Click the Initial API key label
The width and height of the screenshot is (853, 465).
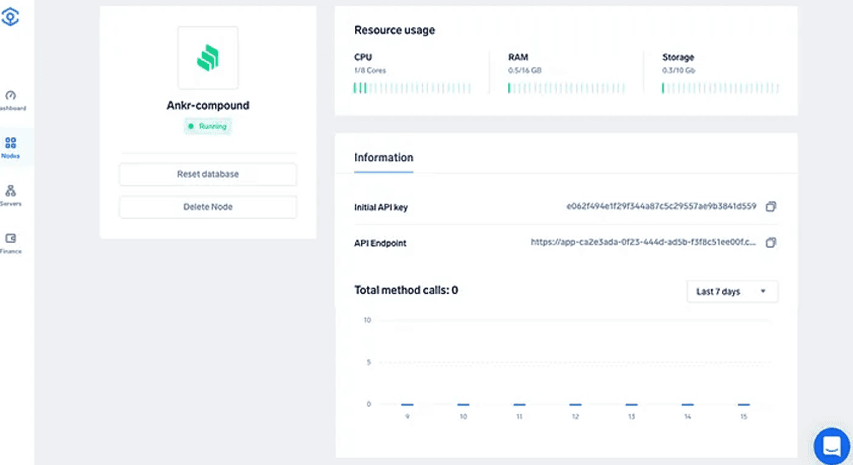tap(381, 207)
